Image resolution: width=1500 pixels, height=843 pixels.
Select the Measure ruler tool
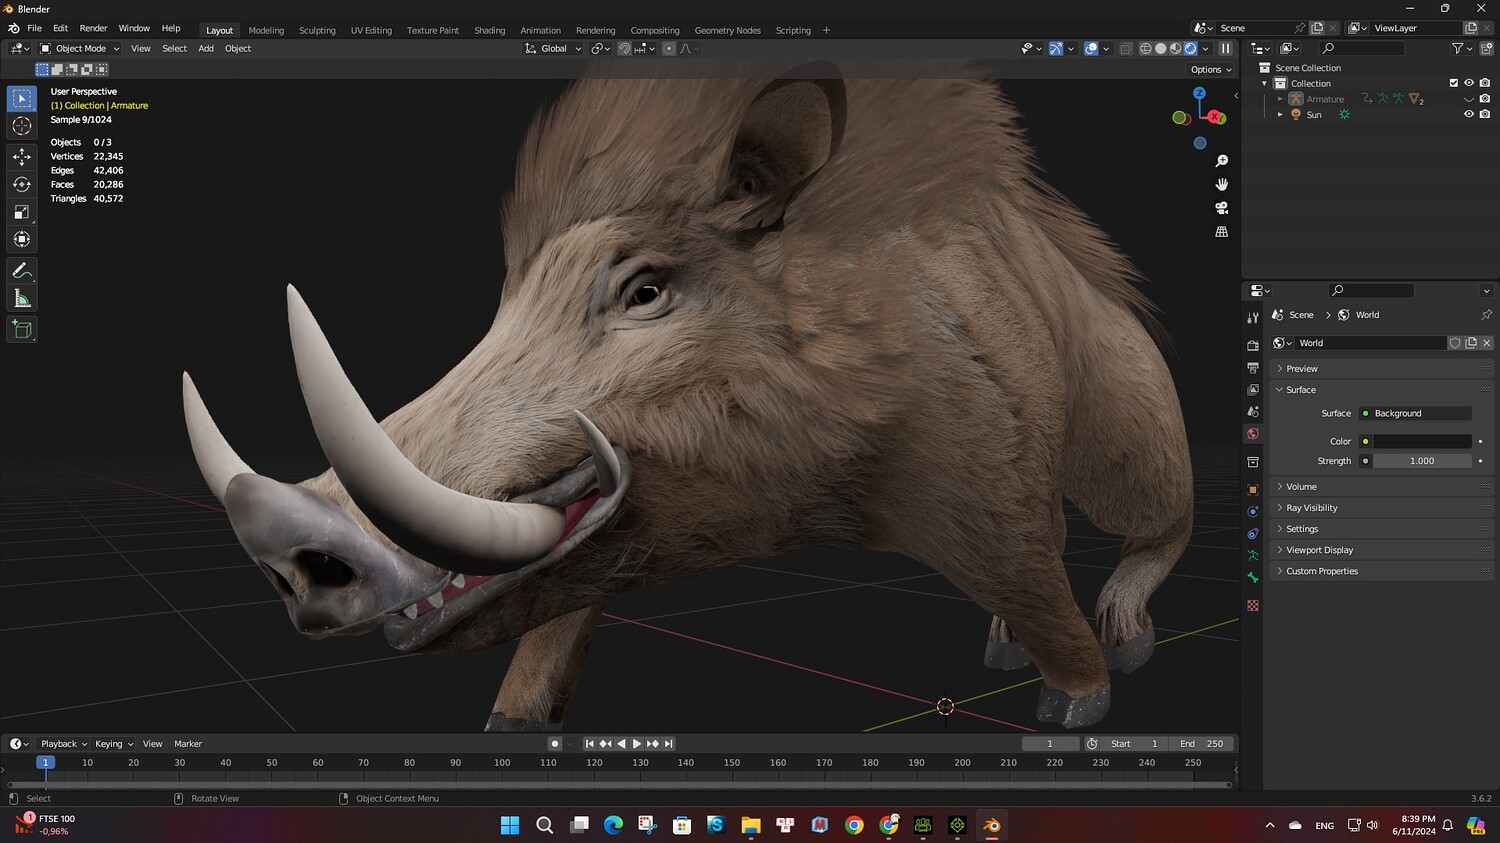[x=21, y=299]
